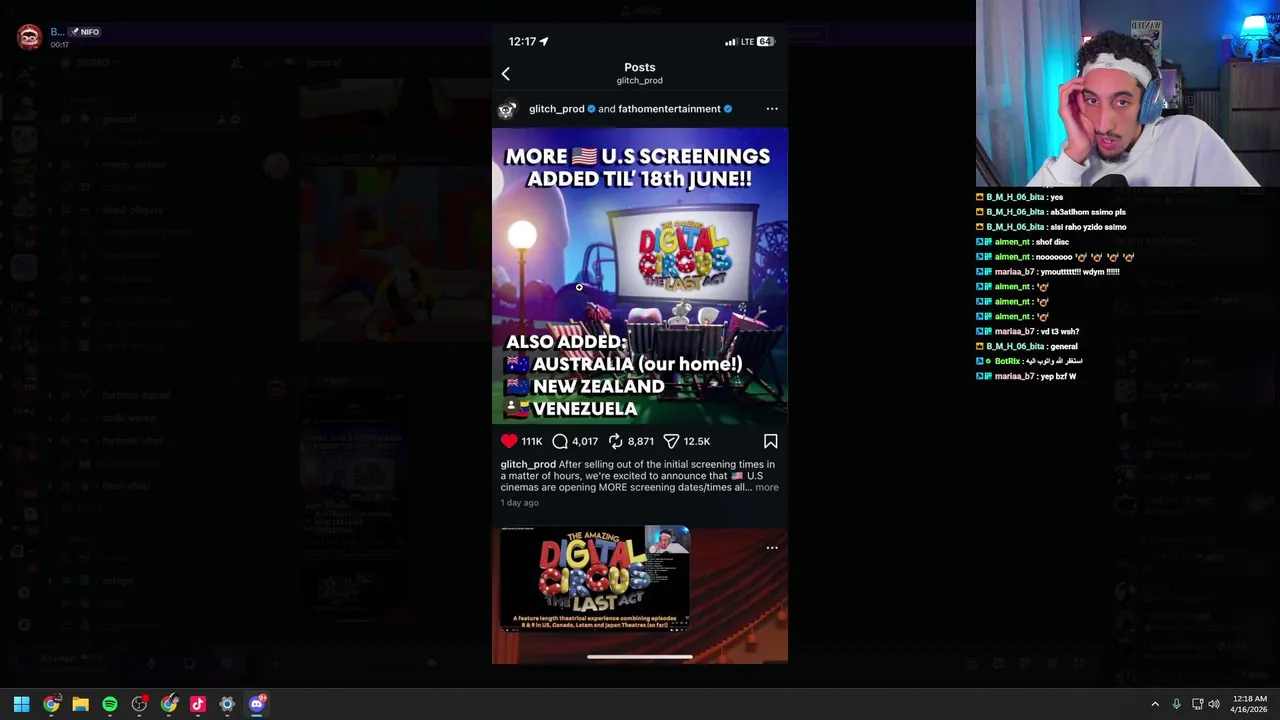Open Windows Start menu

21,704
